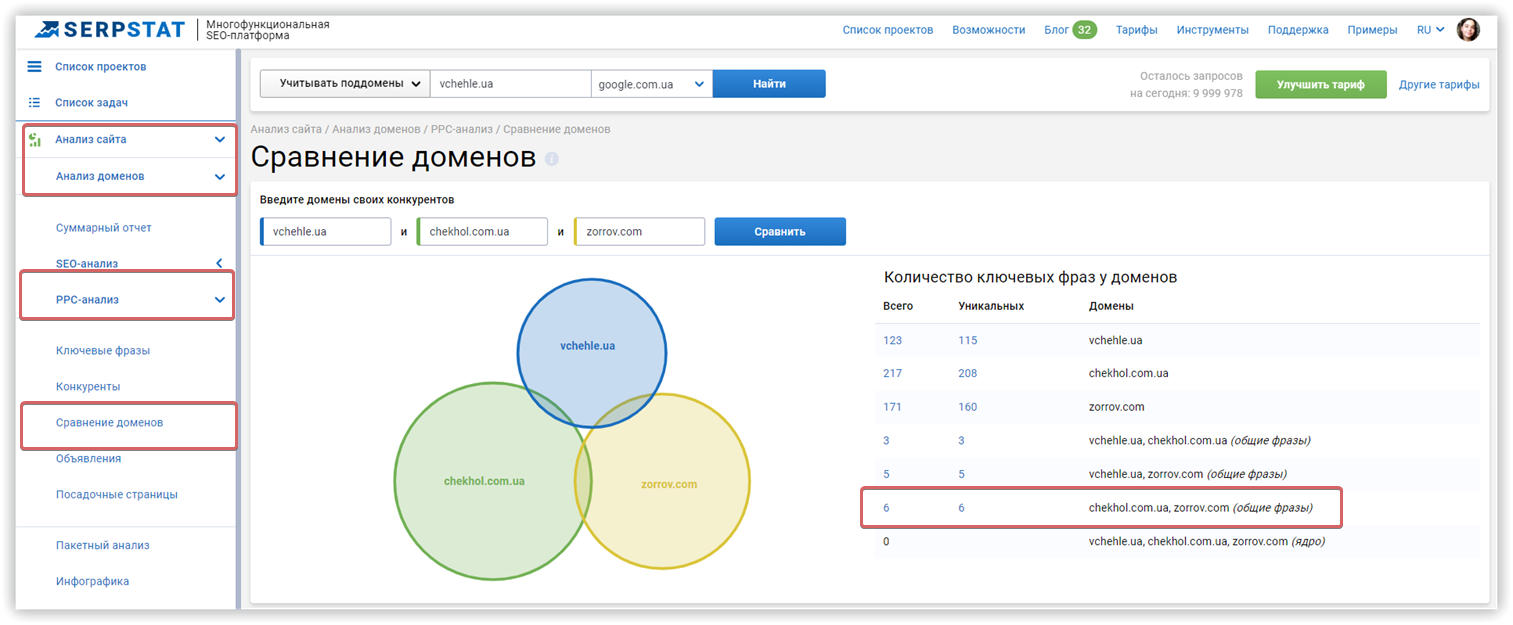Click the task list icon beside Список задач
The image size is (1513, 625).
tap(34, 103)
